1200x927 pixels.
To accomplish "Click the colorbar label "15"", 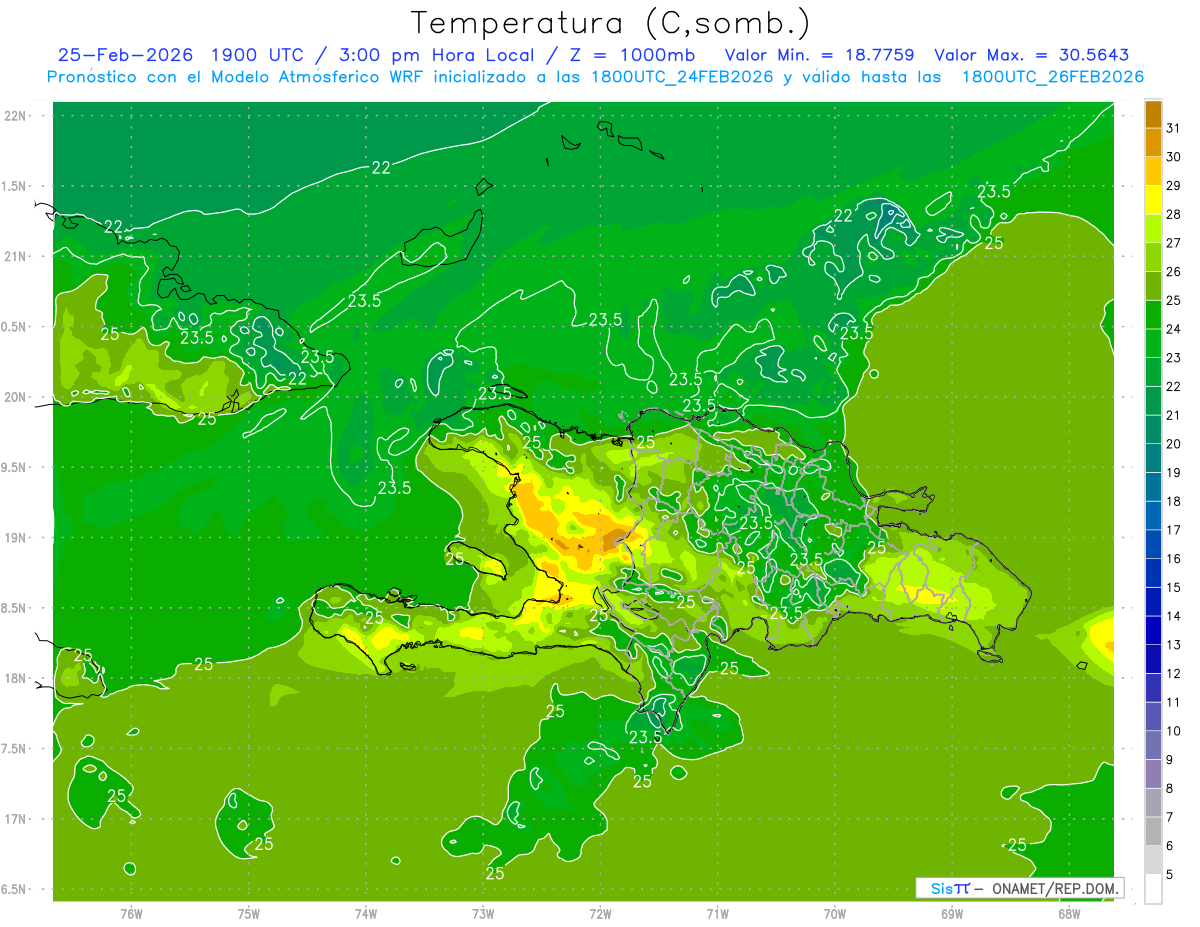I will click(x=1174, y=588).
